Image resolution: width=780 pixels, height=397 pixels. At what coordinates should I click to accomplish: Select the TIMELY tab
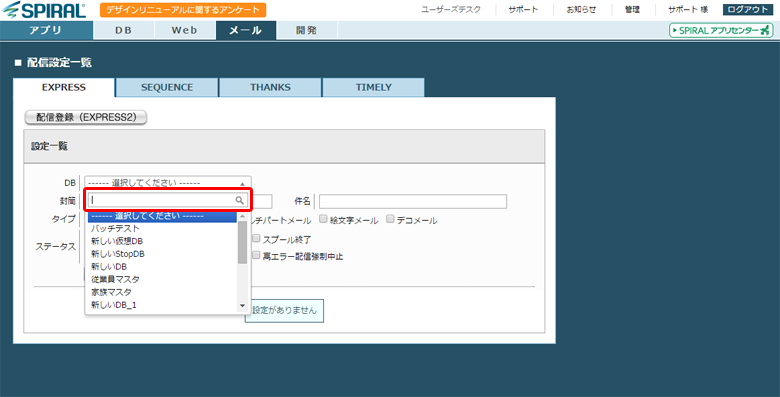point(374,88)
